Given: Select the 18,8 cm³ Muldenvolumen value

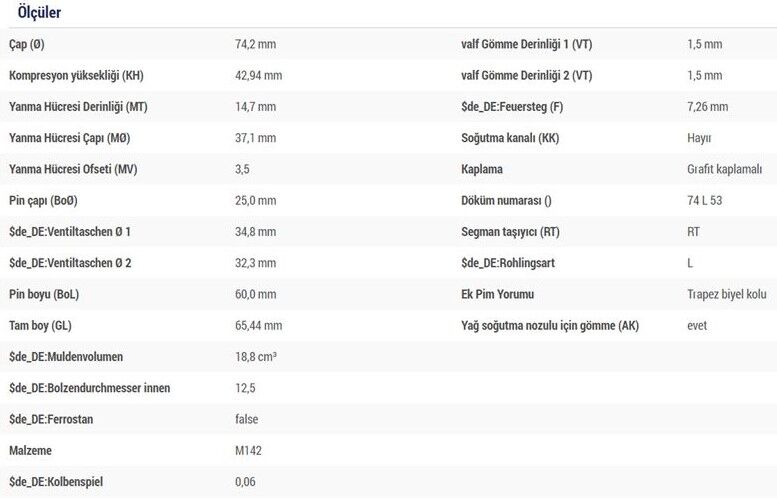Looking at the screenshot, I should coord(256,356).
